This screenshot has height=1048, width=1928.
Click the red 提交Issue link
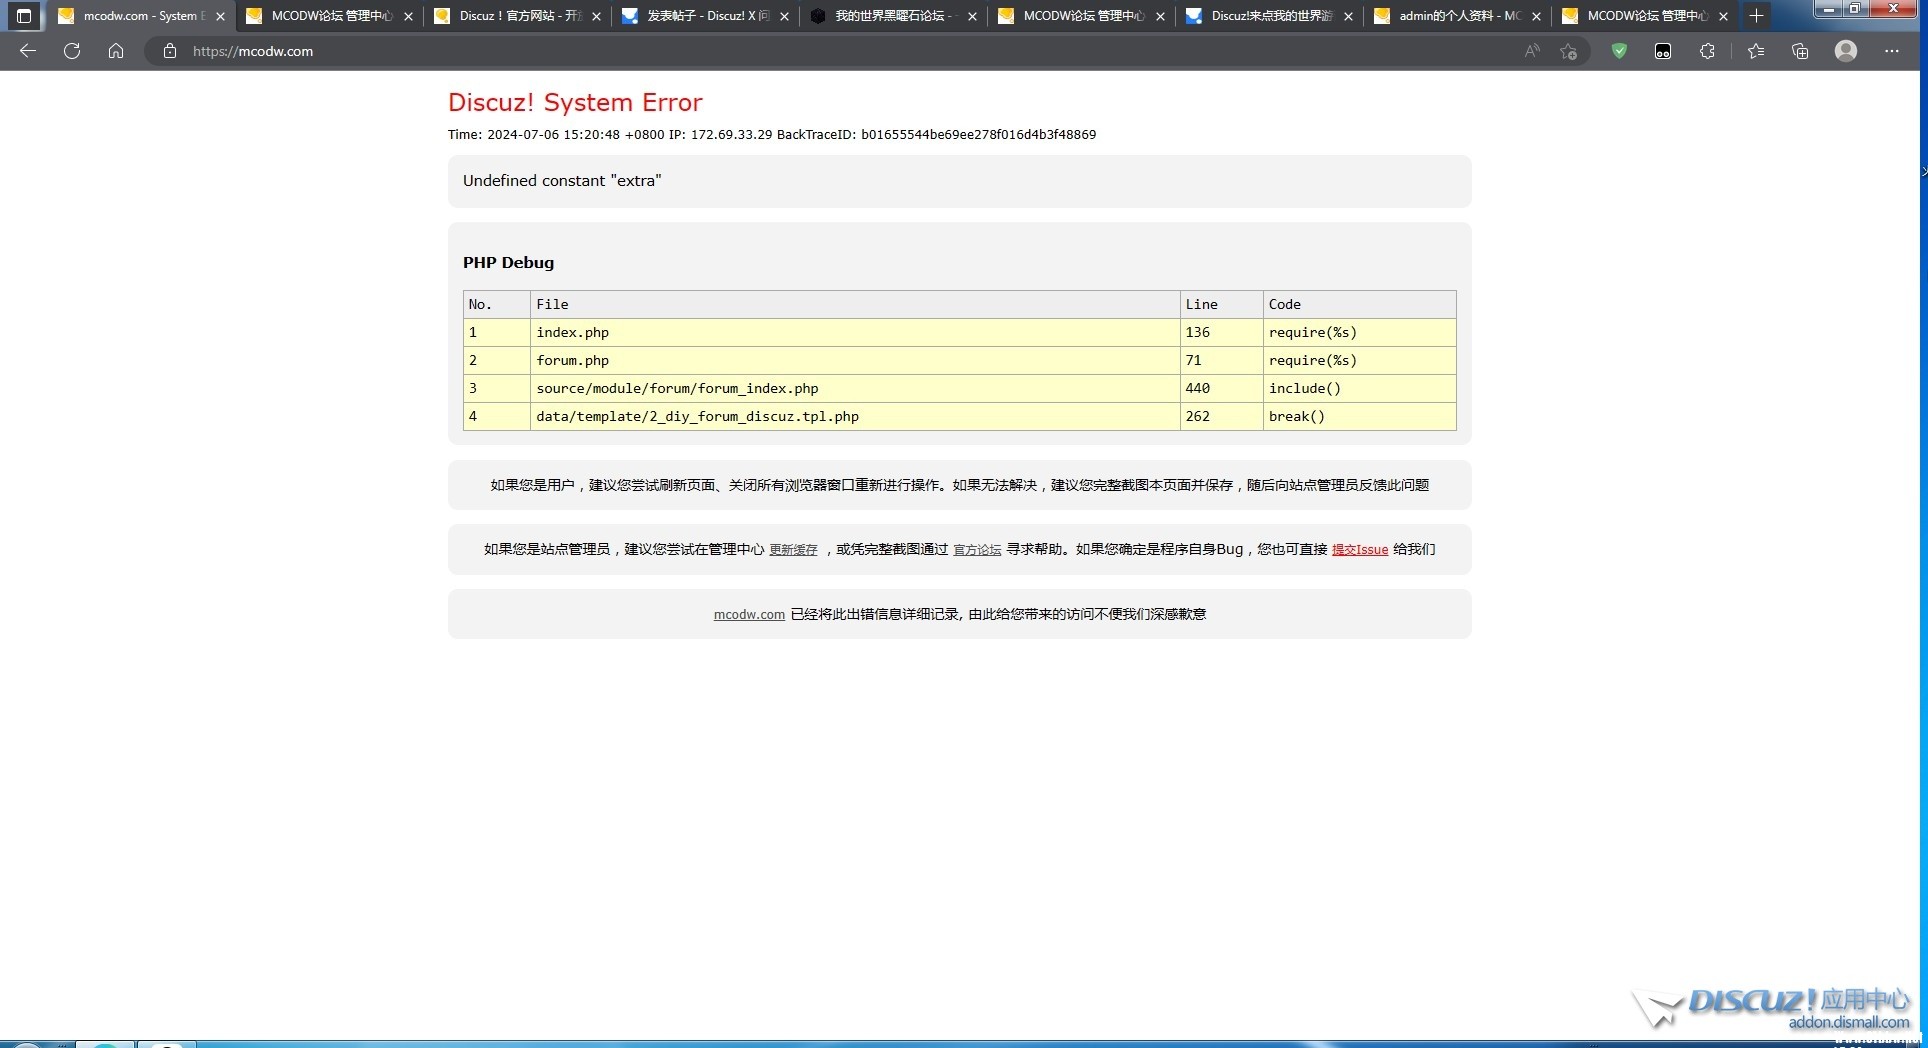pyautogui.click(x=1359, y=550)
